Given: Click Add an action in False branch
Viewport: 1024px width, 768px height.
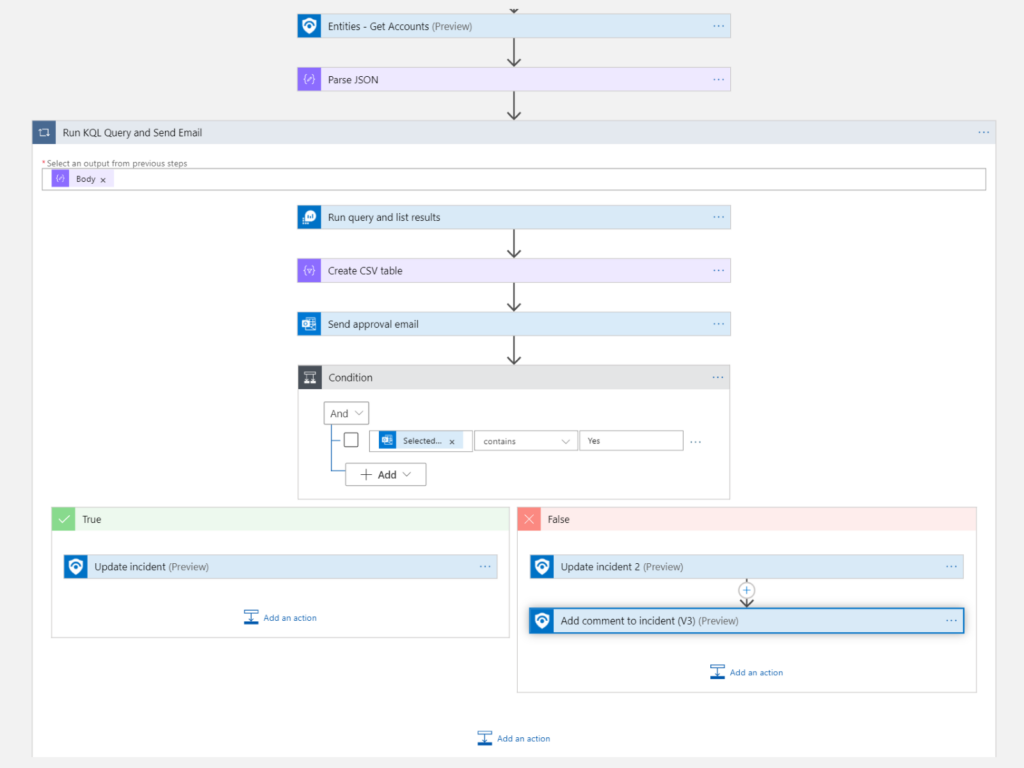Looking at the screenshot, I should pos(746,672).
